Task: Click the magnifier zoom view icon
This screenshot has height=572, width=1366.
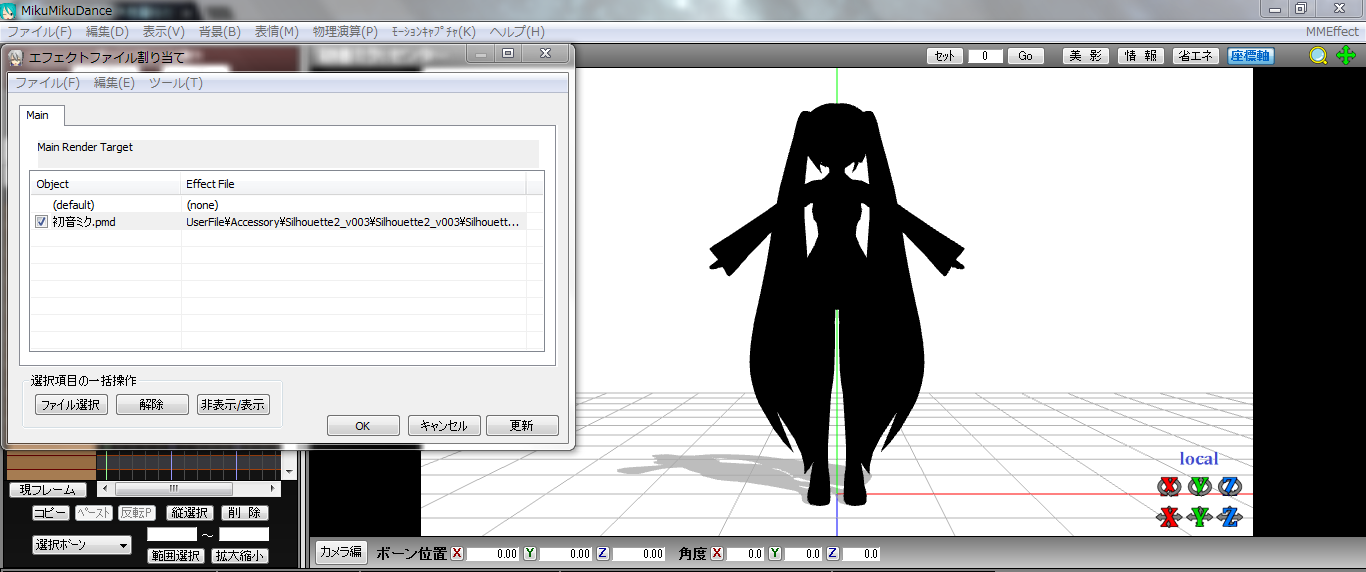Action: click(x=1319, y=56)
